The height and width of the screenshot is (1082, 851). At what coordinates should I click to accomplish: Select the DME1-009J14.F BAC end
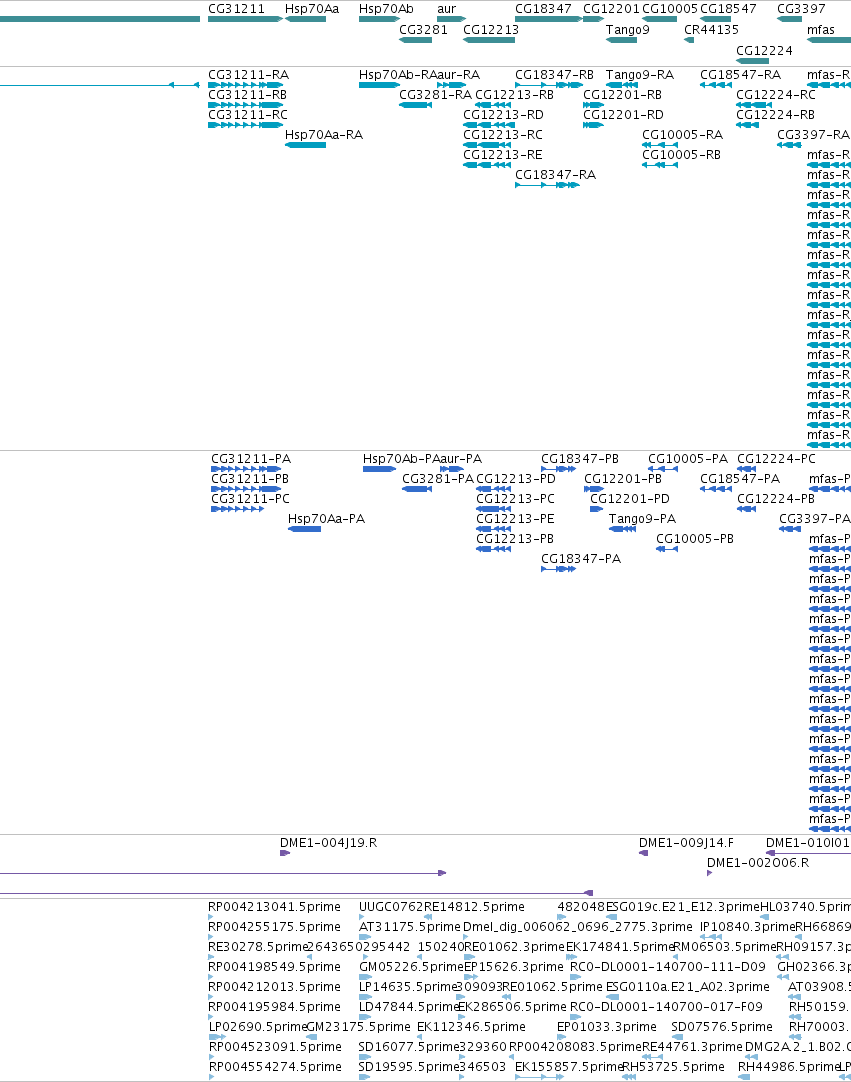click(x=643, y=854)
